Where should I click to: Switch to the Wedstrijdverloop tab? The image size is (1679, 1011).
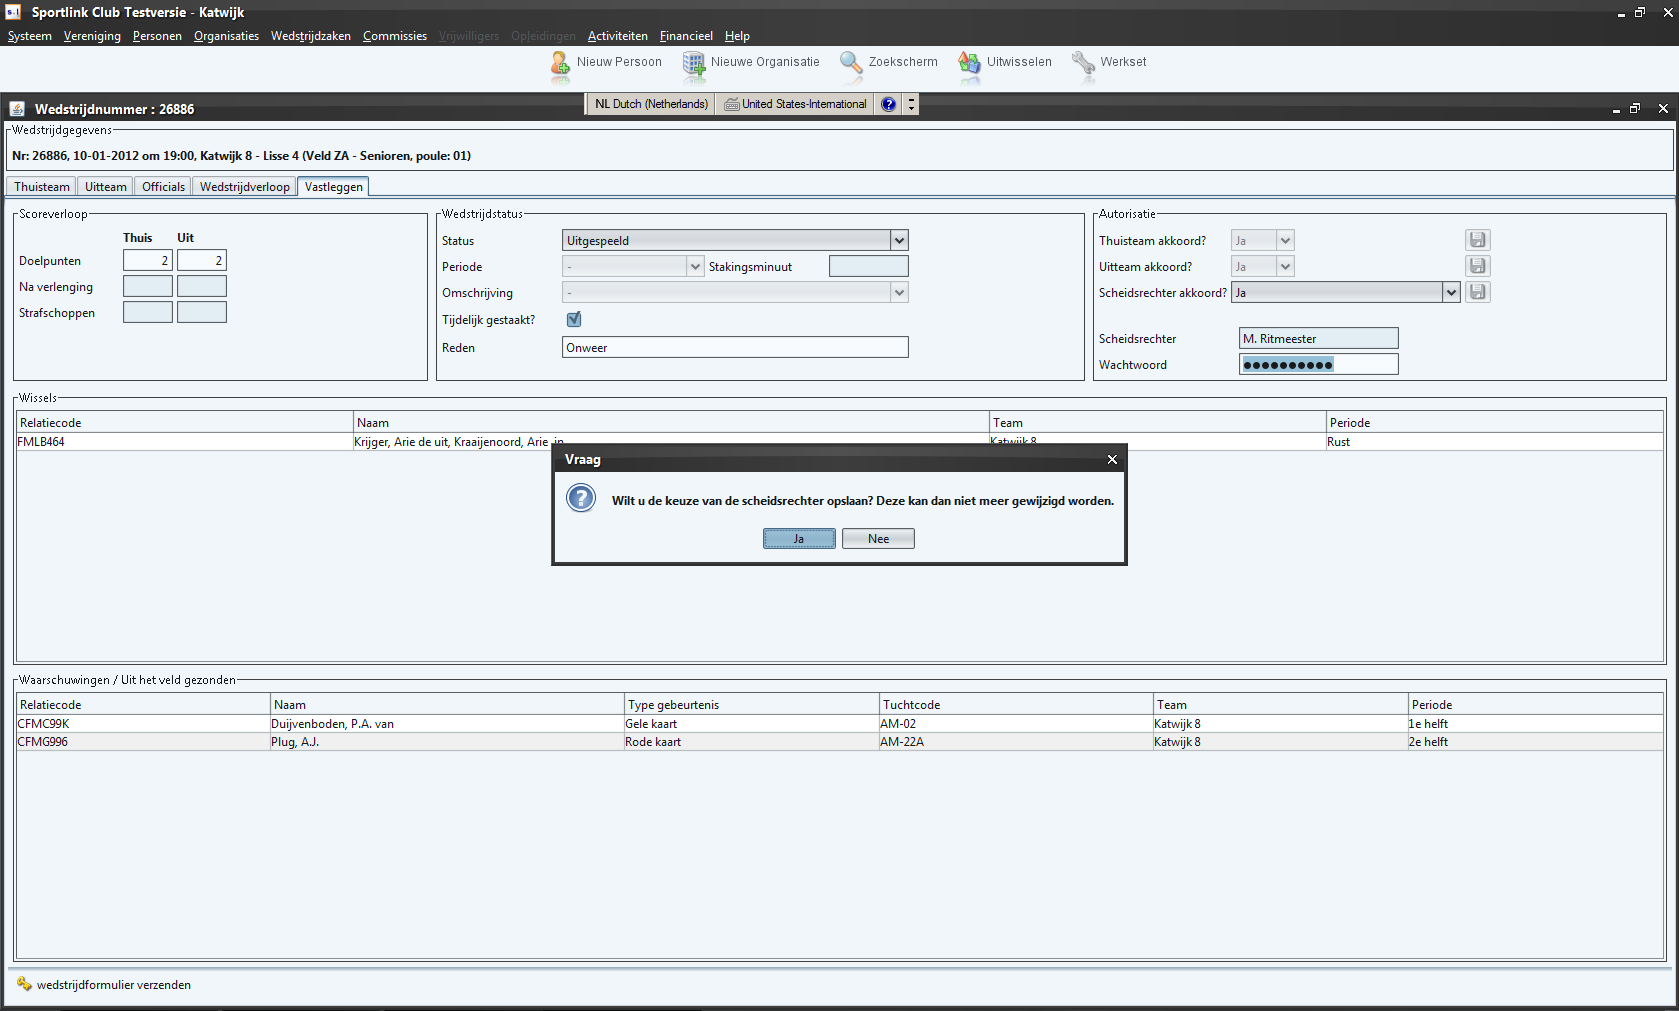pyautogui.click(x=245, y=187)
